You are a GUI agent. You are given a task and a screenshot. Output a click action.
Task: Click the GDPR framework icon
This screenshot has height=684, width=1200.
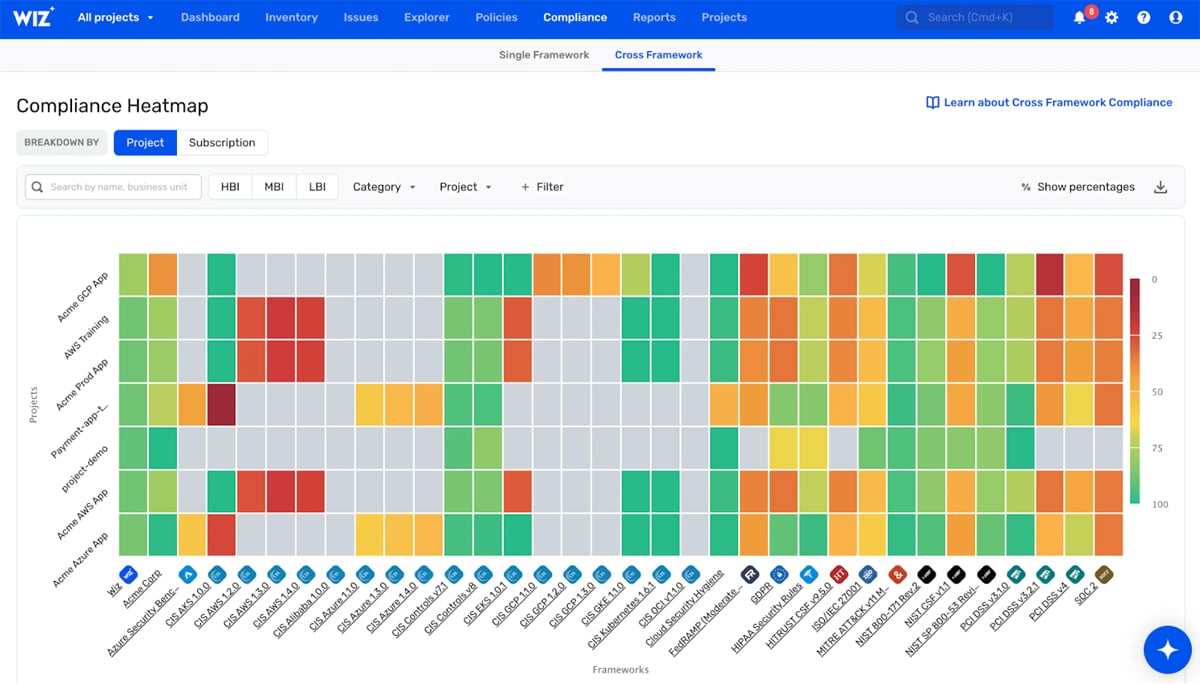tap(778, 575)
